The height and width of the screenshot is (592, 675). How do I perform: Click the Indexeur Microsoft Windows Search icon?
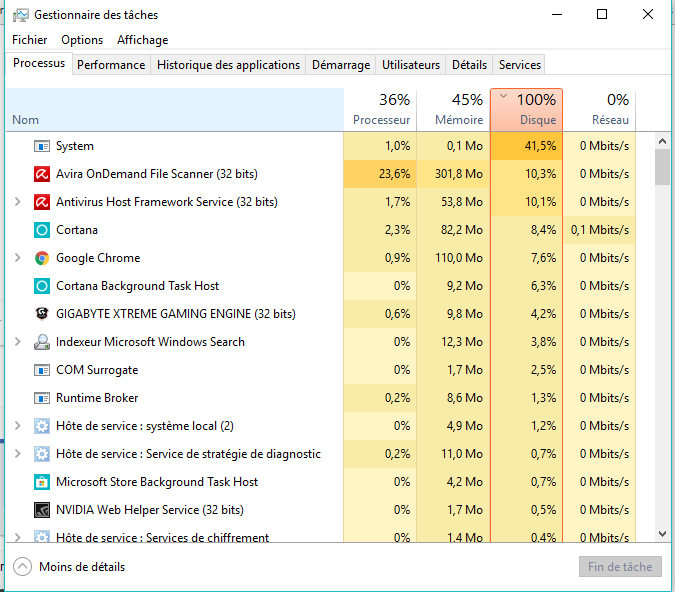point(42,342)
